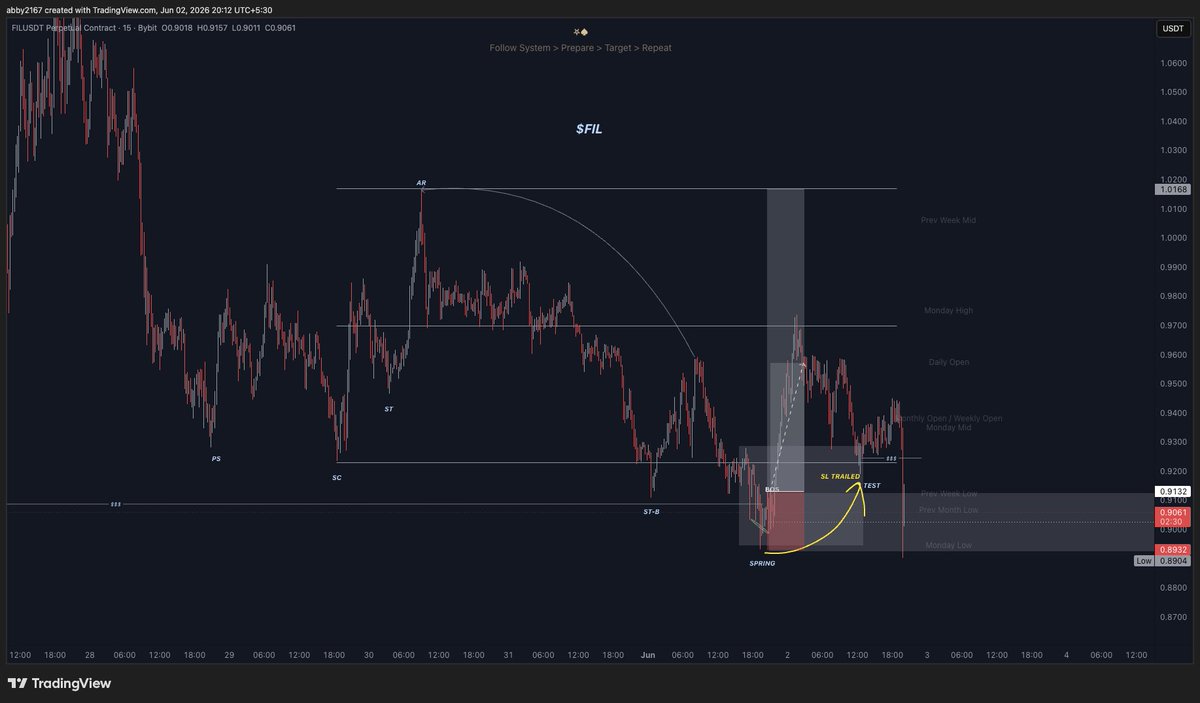Viewport: 1200px width, 703px height.
Task: Select the $FIL title text
Action: [589, 129]
